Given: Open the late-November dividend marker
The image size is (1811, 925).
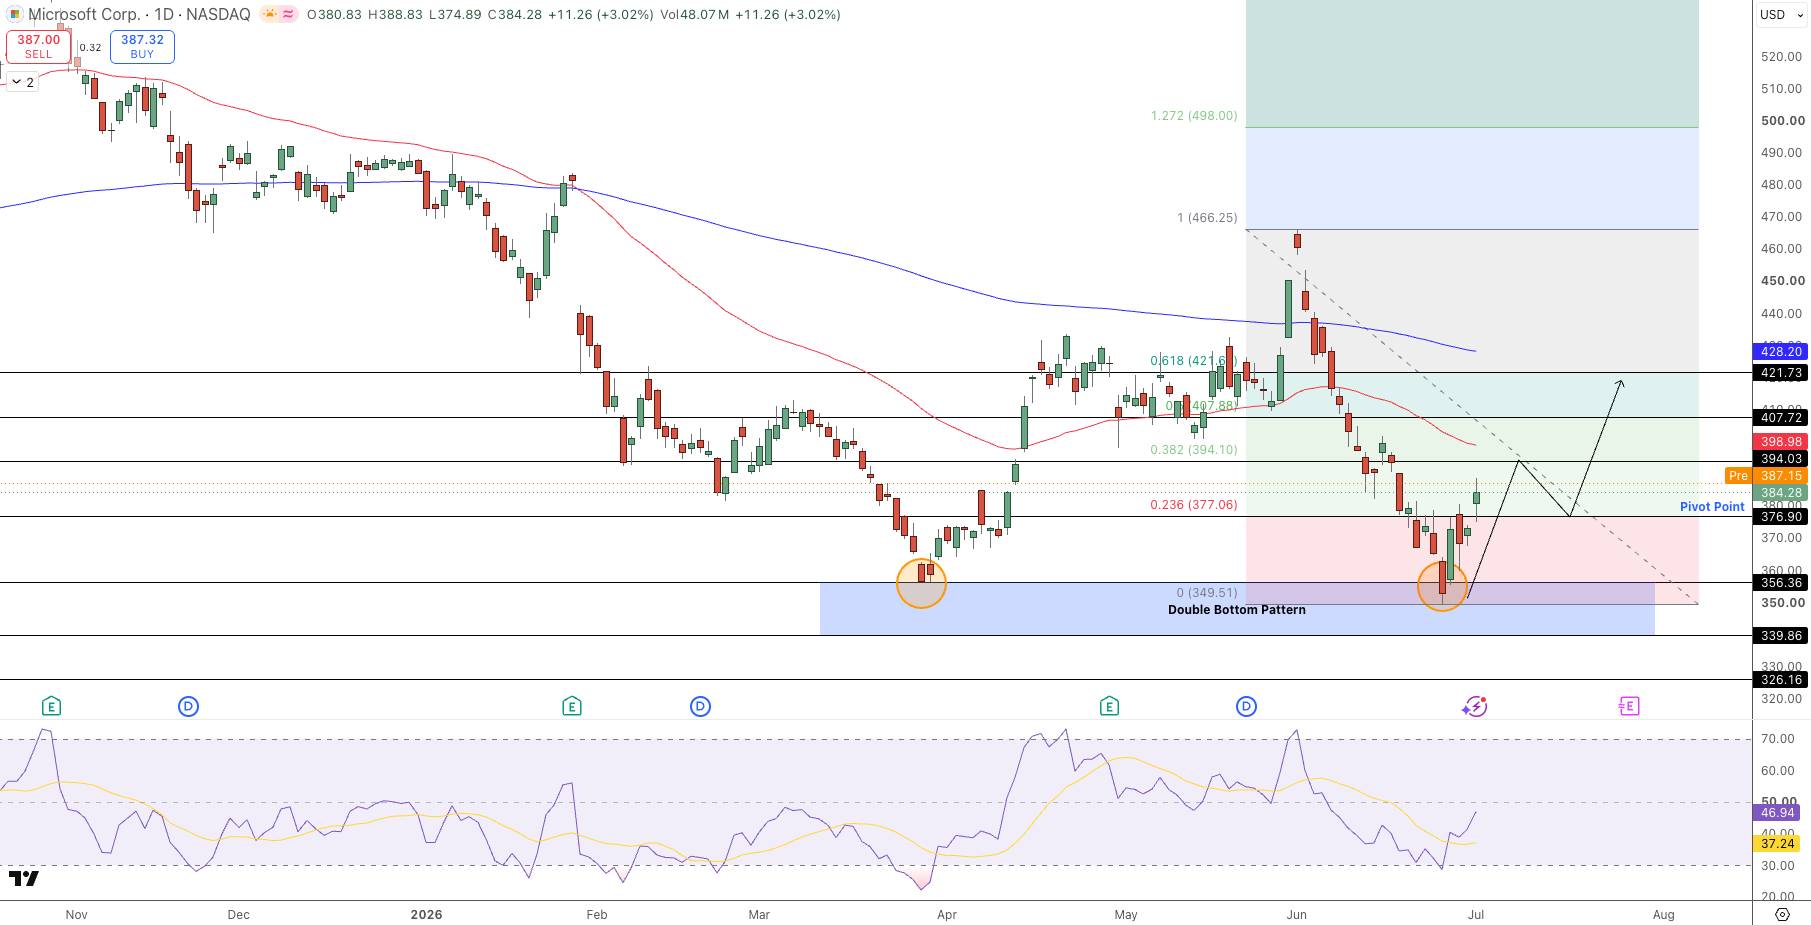Looking at the screenshot, I should [188, 707].
